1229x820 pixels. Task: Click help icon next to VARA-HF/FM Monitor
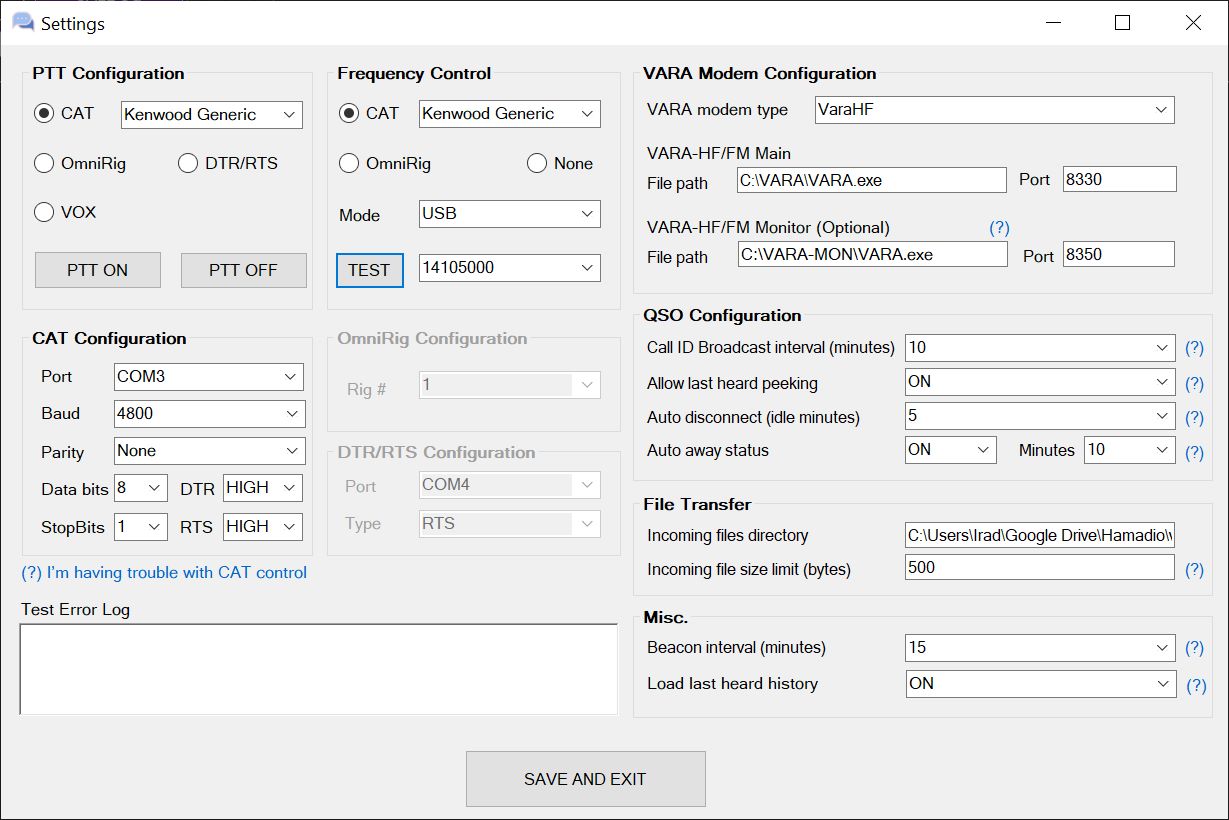[x=999, y=227]
